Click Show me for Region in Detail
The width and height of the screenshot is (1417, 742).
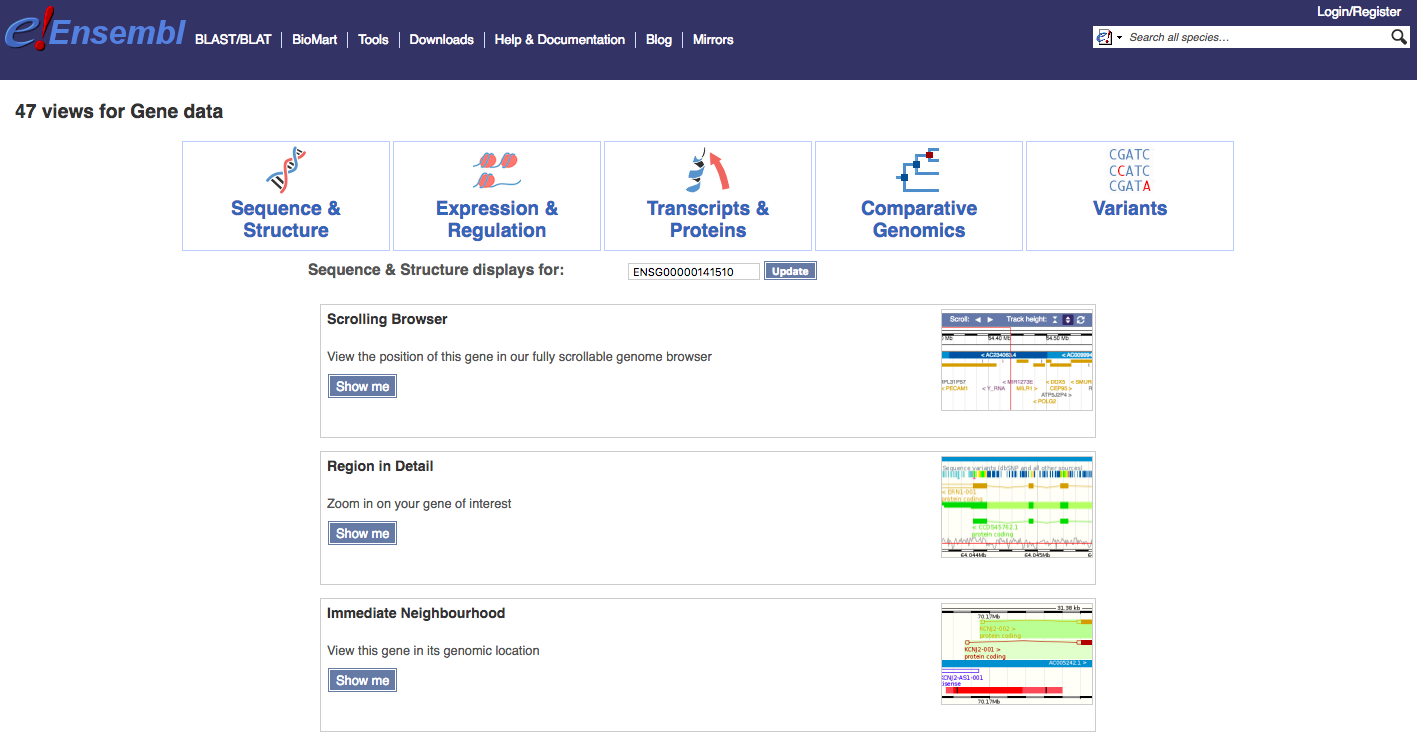click(x=362, y=533)
